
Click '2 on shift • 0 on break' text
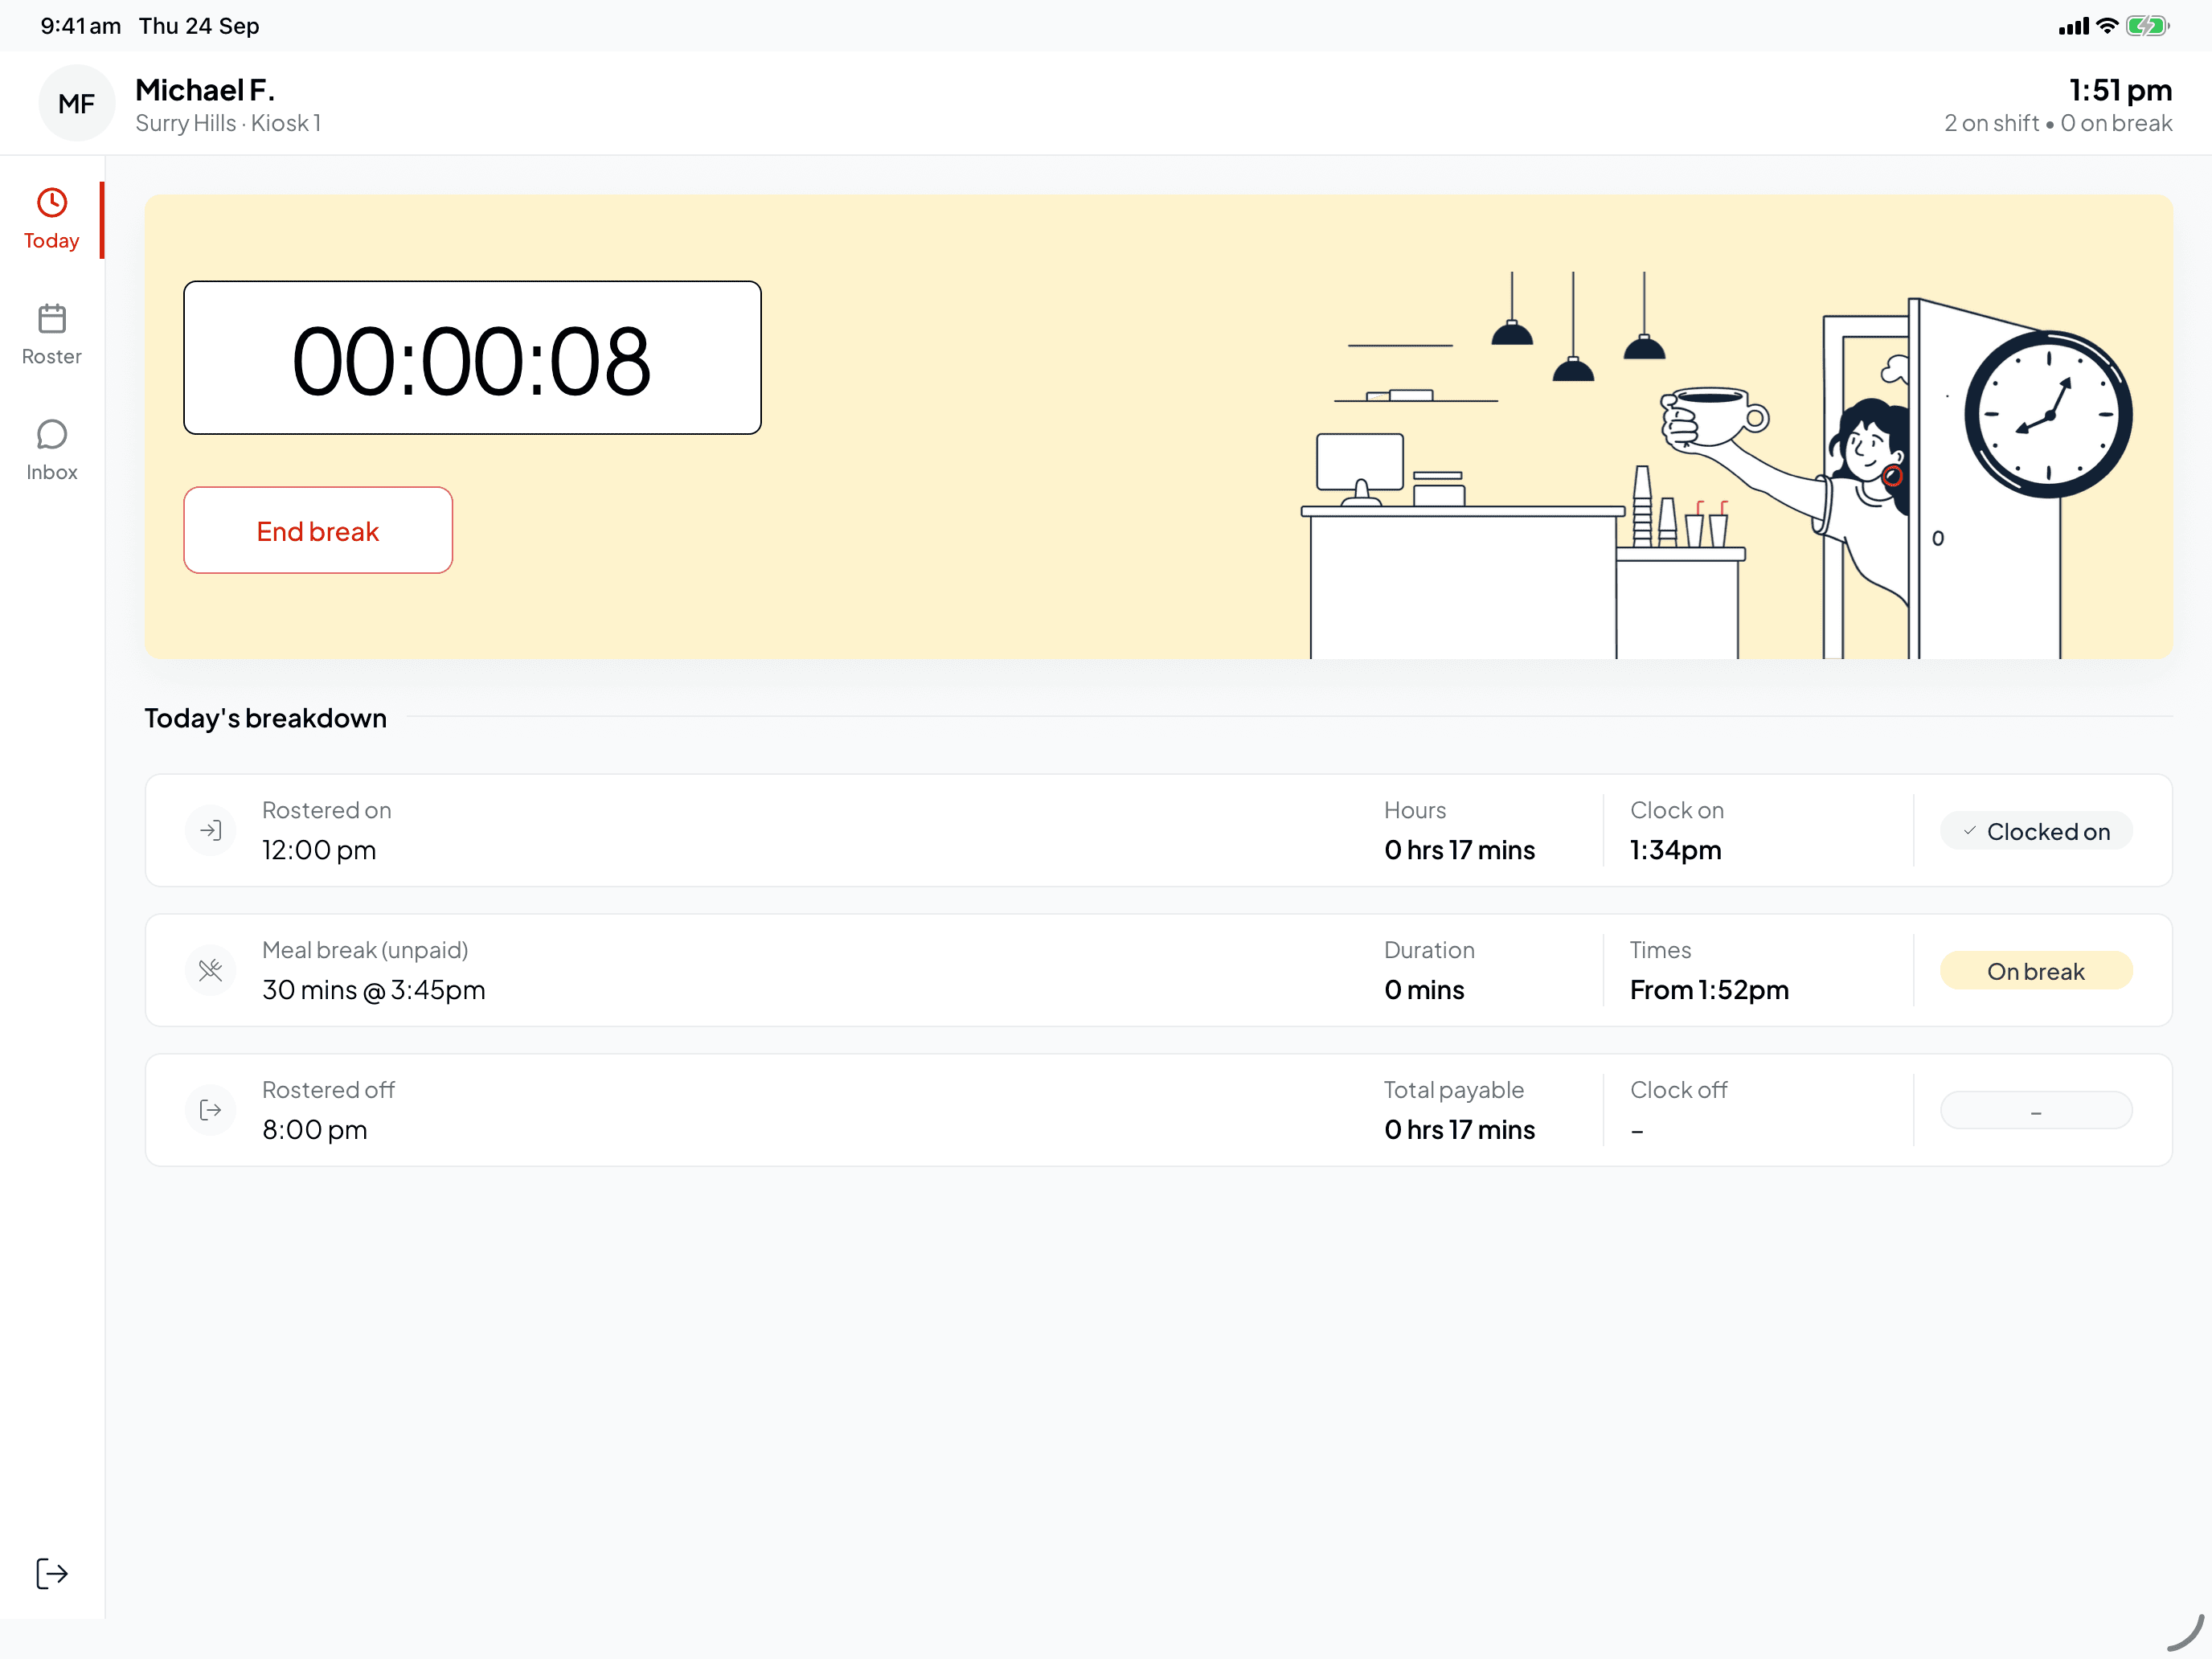2058,123
